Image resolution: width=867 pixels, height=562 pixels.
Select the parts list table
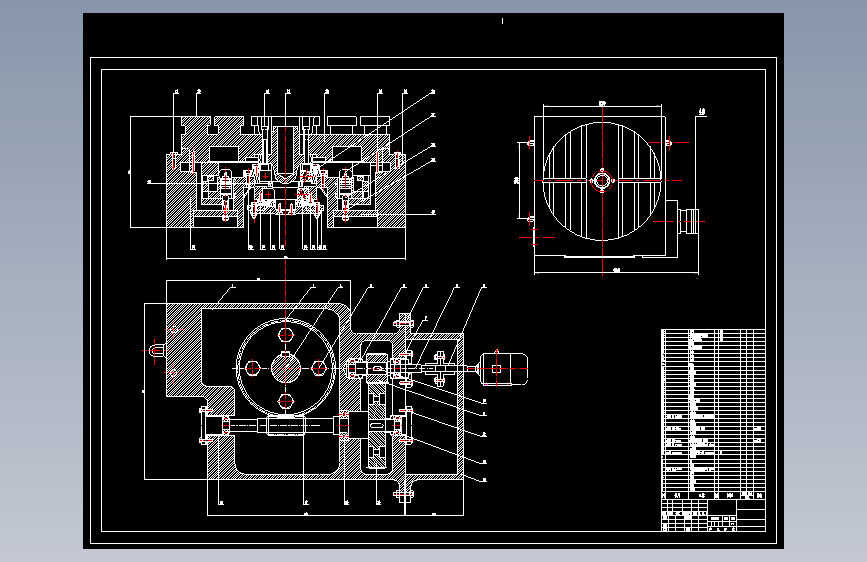click(713, 414)
